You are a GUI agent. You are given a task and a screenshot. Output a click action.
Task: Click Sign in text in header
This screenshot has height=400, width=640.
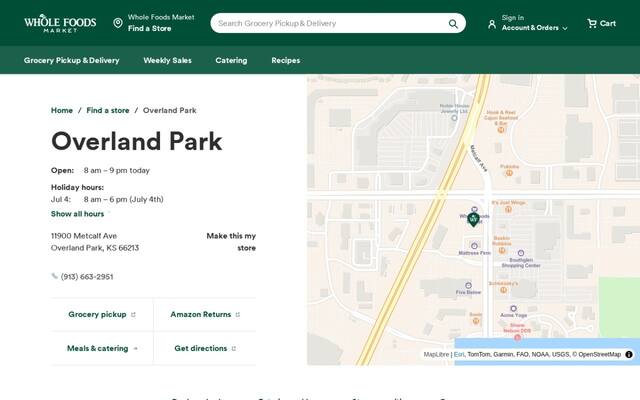pyautogui.click(x=513, y=18)
